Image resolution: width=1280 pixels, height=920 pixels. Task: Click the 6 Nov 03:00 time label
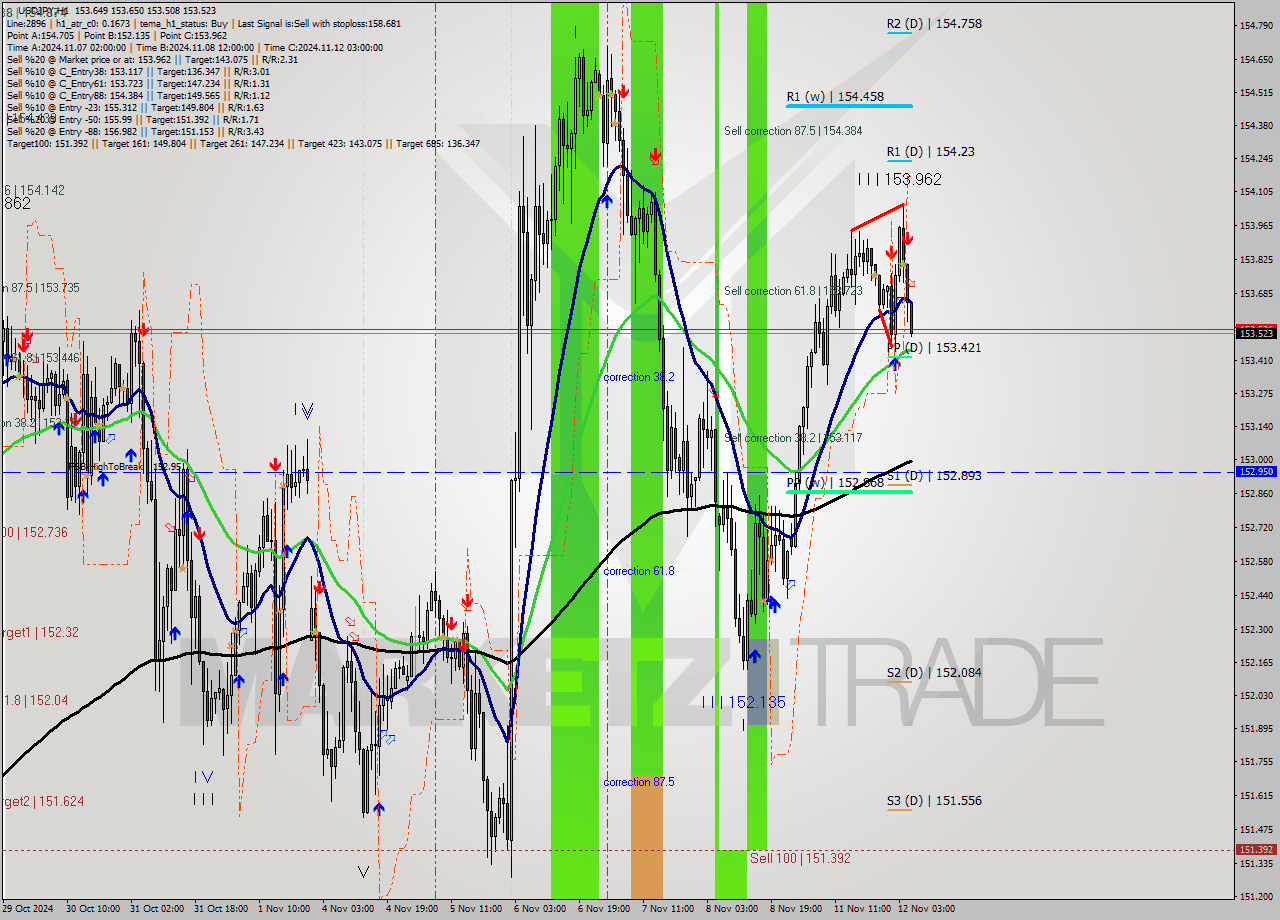pyautogui.click(x=539, y=909)
